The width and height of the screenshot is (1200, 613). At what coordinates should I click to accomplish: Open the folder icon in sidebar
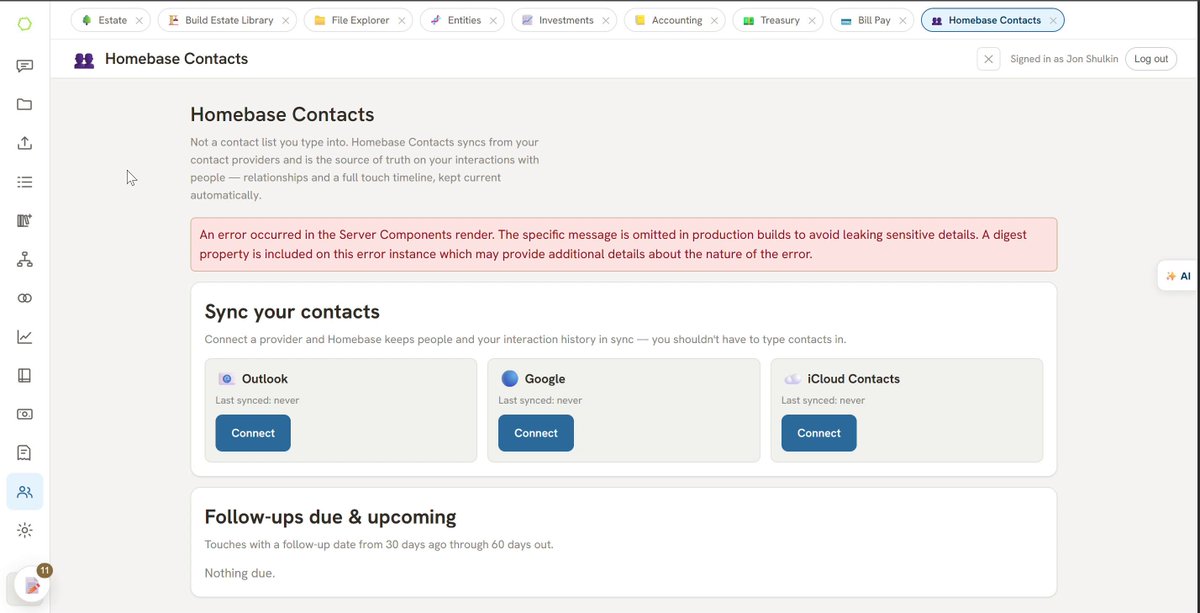point(25,105)
